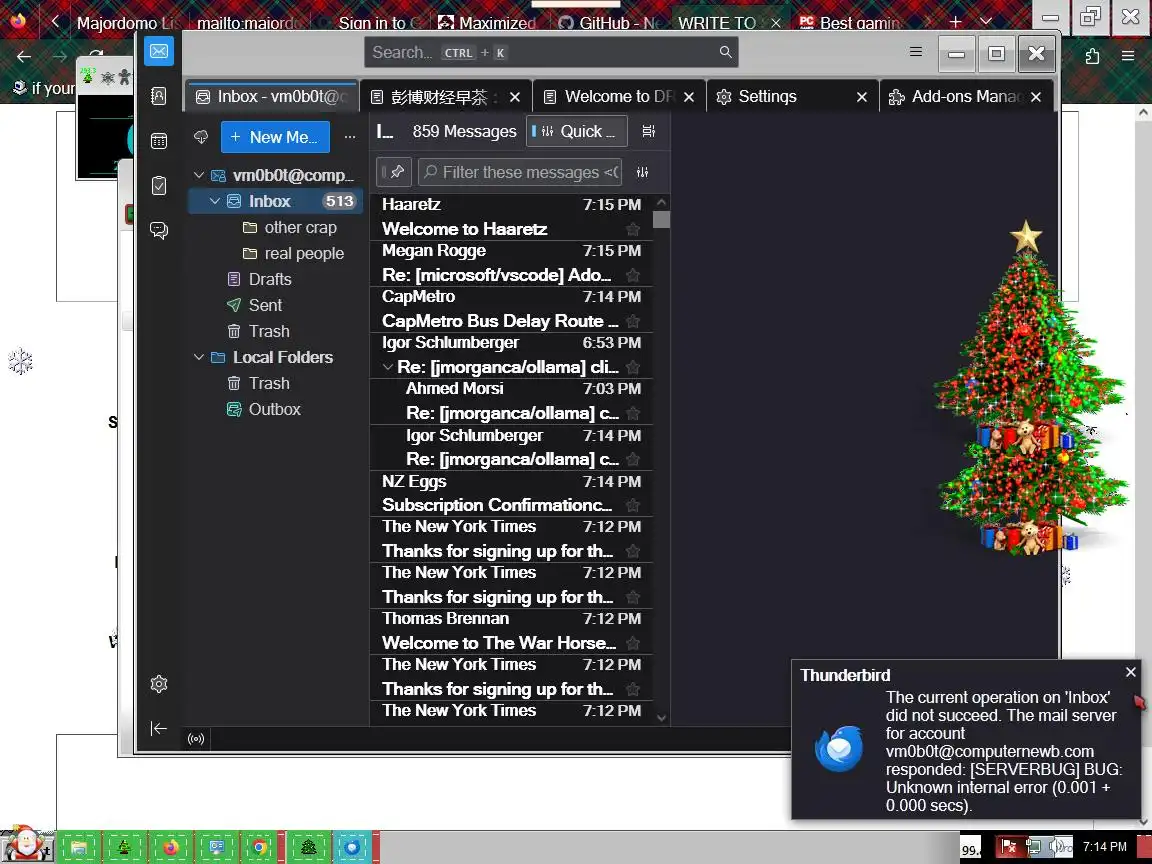Star the Megan Rogge vscode reply message
The height and width of the screenshot is (864, 1152).
(x=633, y=276)
